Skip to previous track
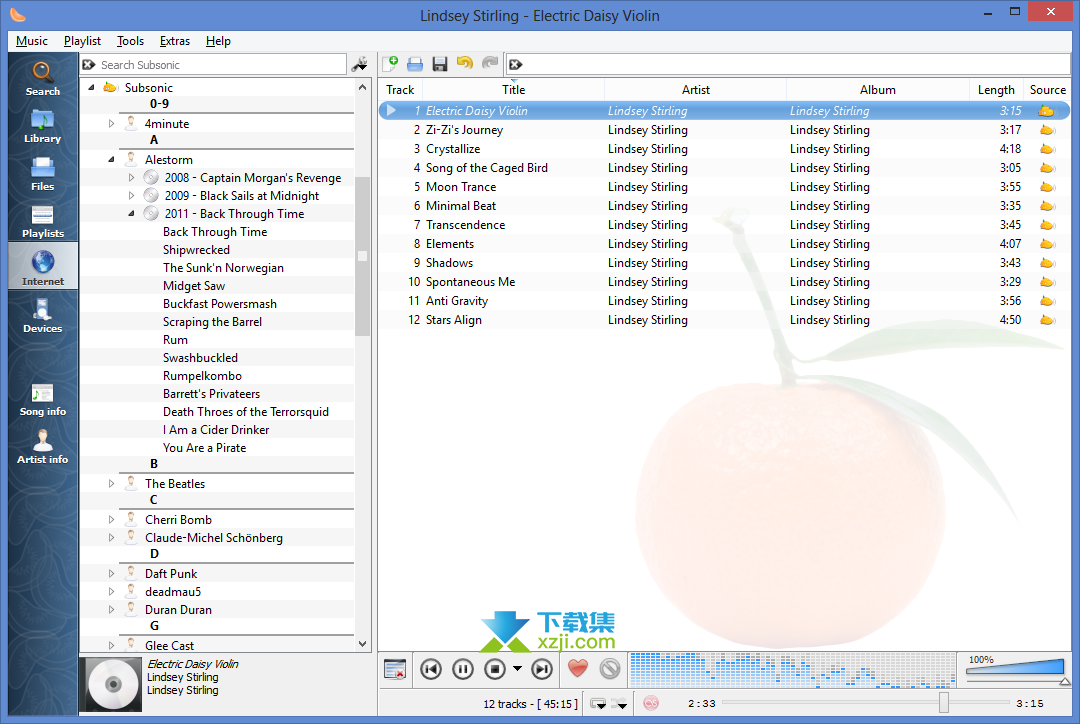 point(431,669)
